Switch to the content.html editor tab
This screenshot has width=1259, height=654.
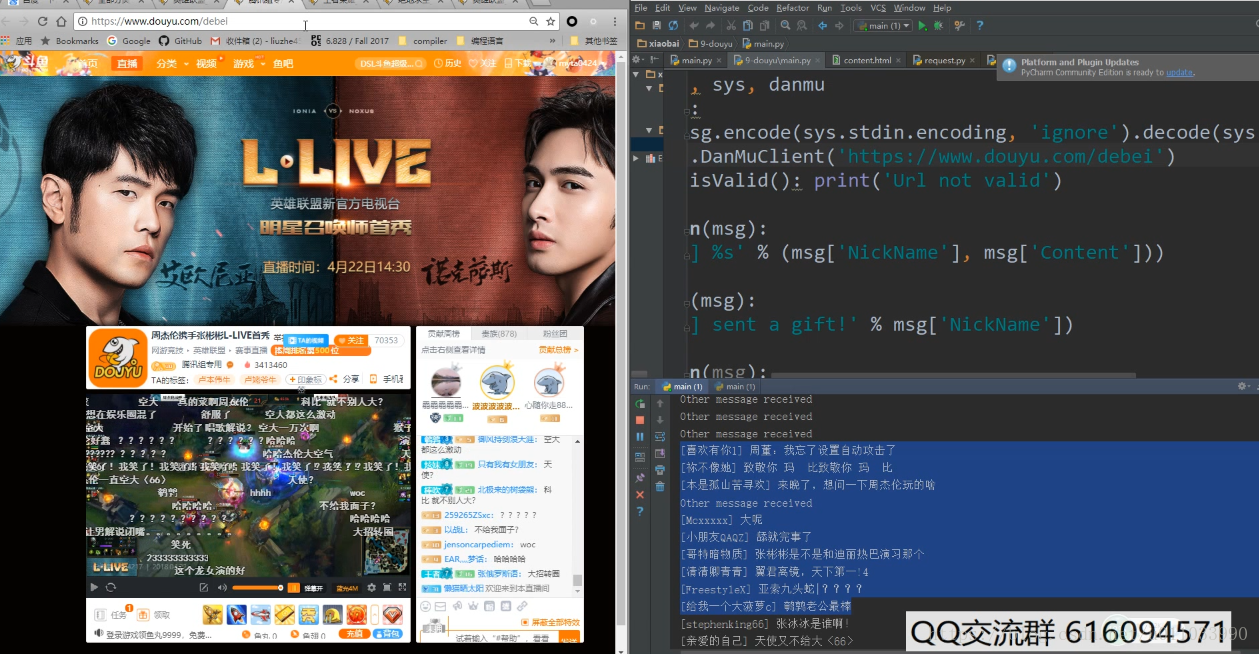click(866, 60)
